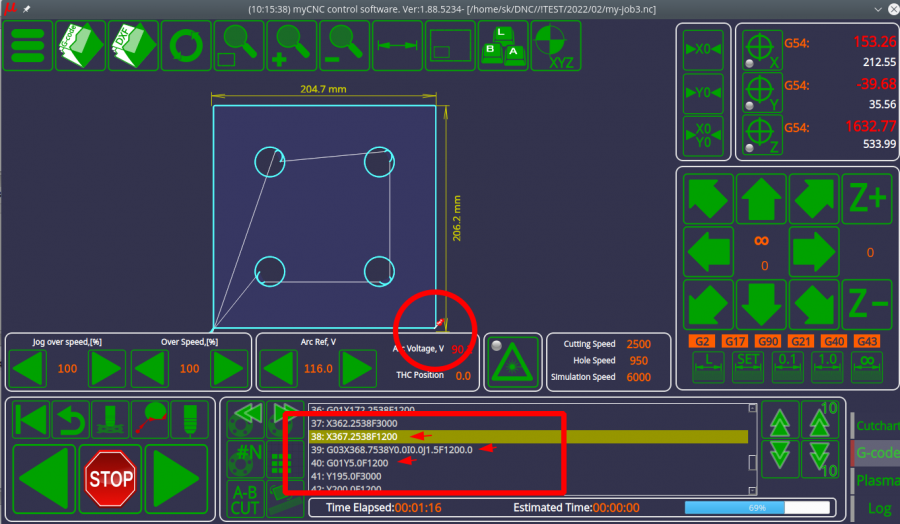The width and height of the screenshot is (900, 524).
Task: Click the job progress bar at 69%
Action: [756, 508]
